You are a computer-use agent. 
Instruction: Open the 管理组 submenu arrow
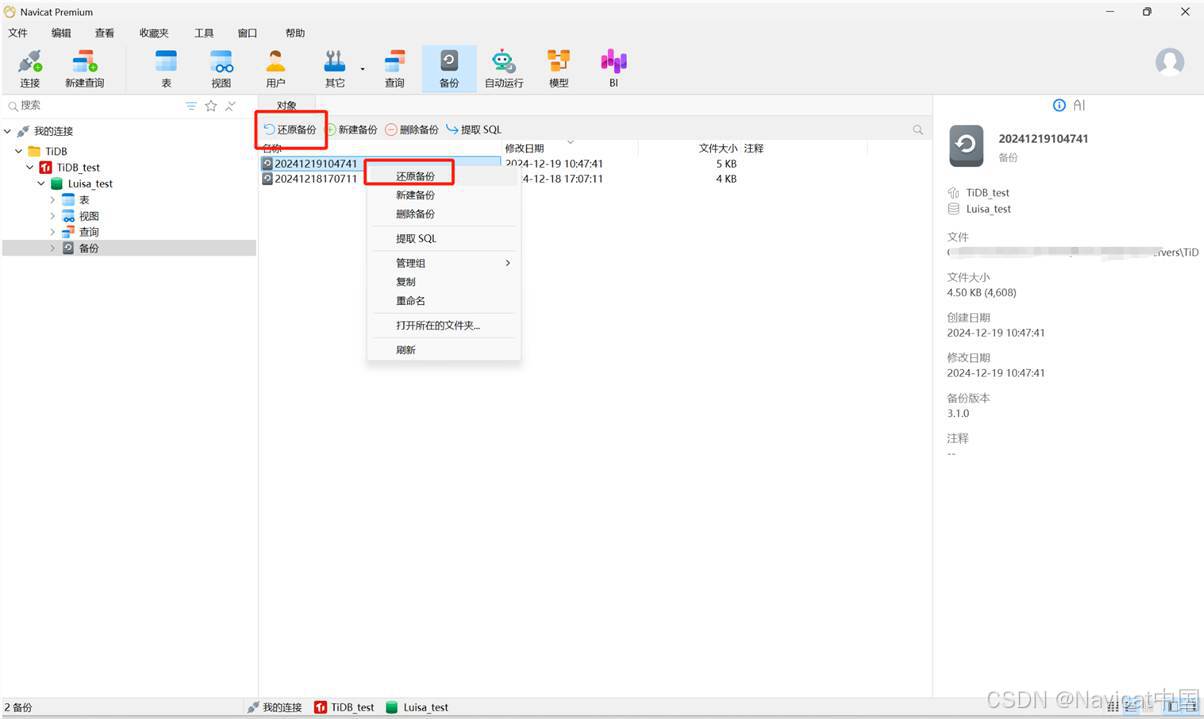[508, 263]
